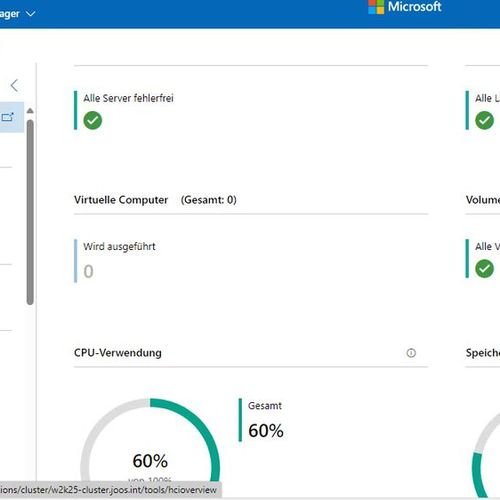Select the highlighted sidebar tool icon
Image resolution: width=500 pixels, height=500 pixels.
click(x=8, y=117)
